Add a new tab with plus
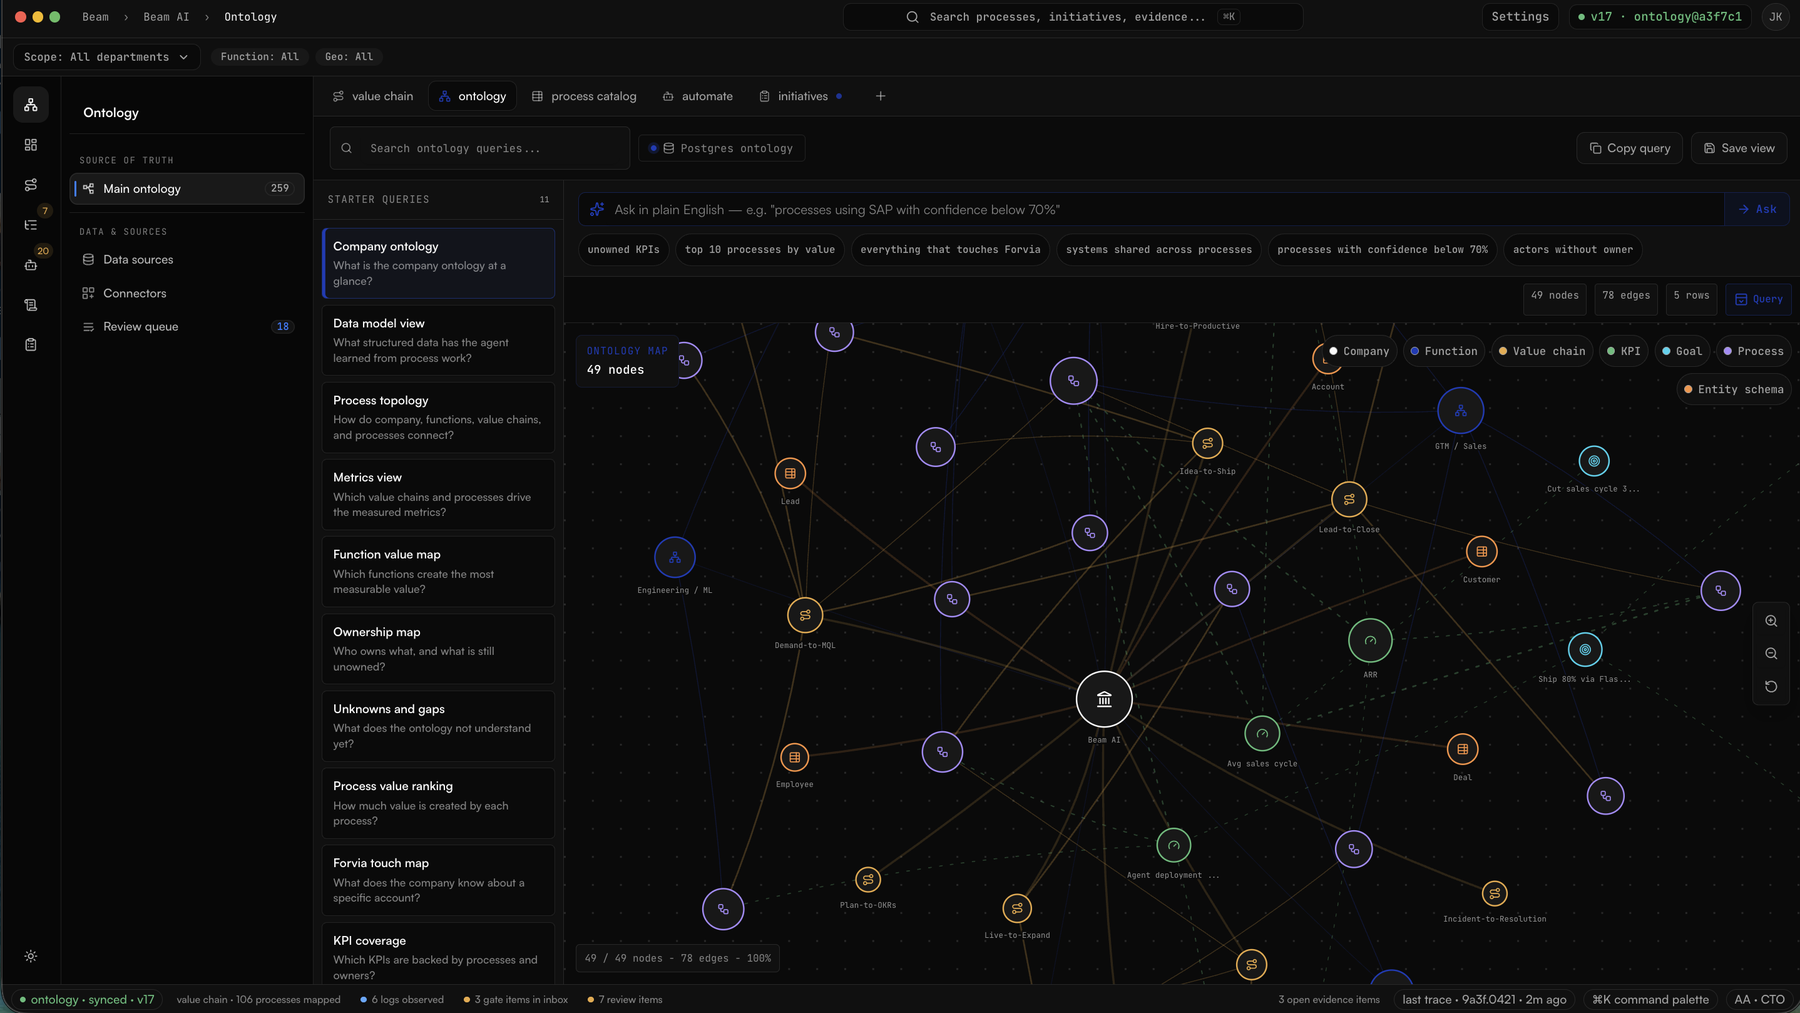 (x=880, y=96)
